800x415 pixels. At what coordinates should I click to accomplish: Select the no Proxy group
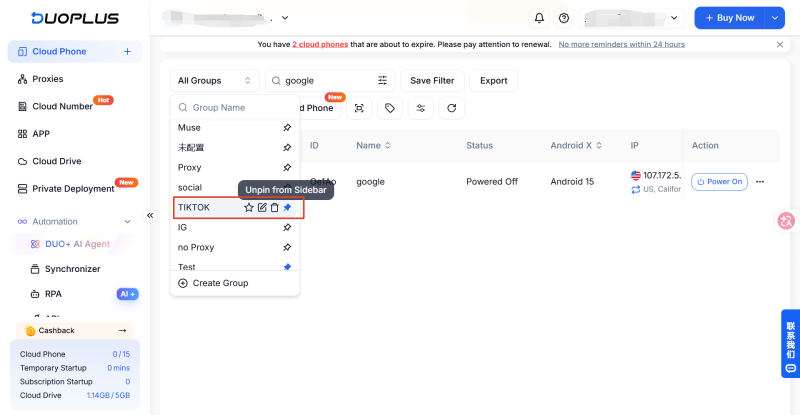(196, 247)
